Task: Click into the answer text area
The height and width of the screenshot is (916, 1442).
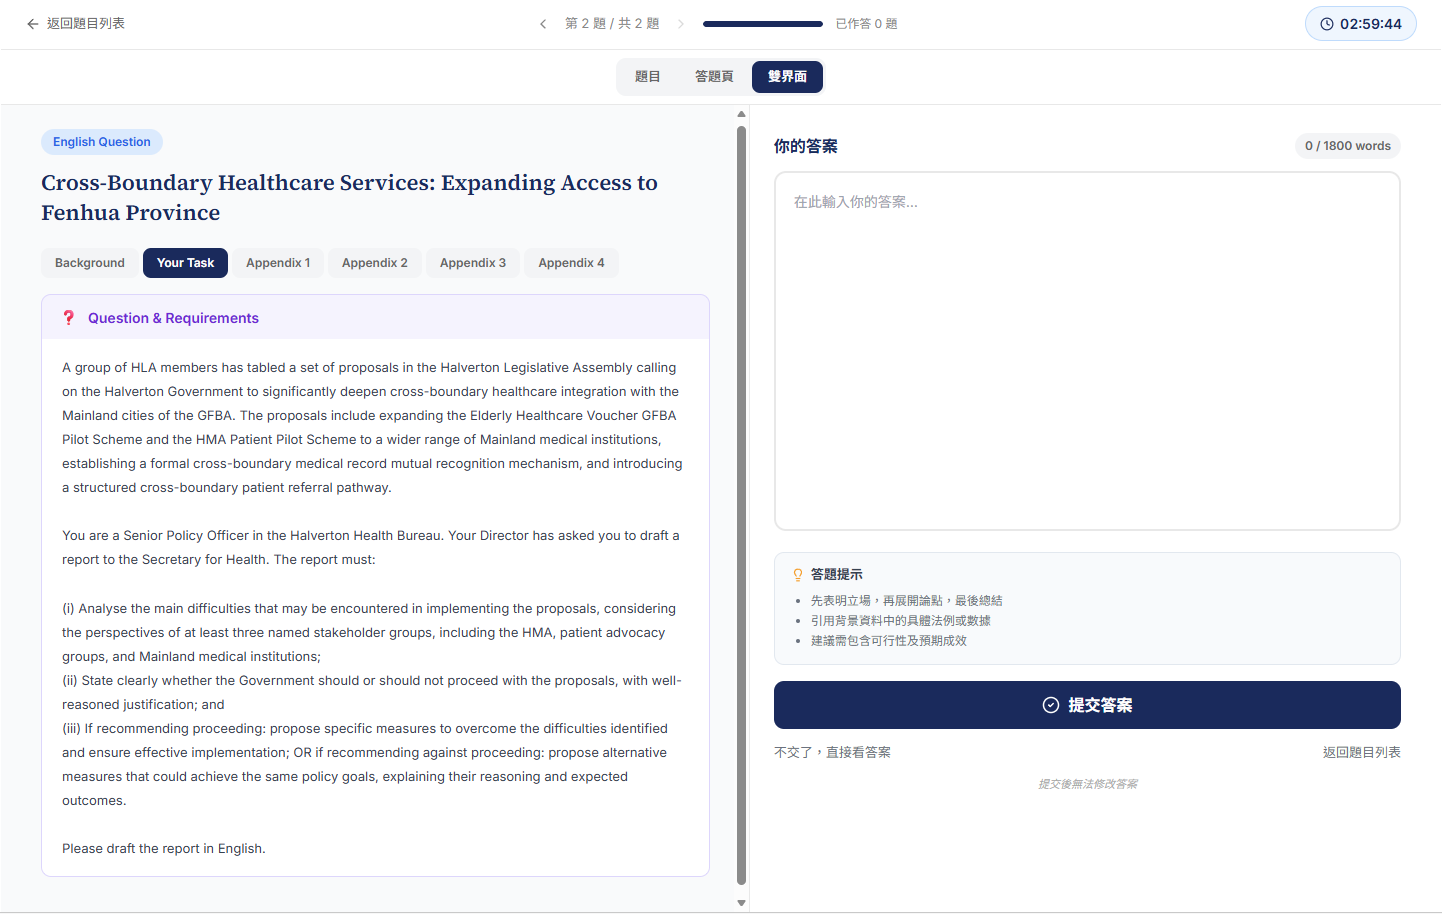Action: pyautogui.click(x=1087, y=351)
